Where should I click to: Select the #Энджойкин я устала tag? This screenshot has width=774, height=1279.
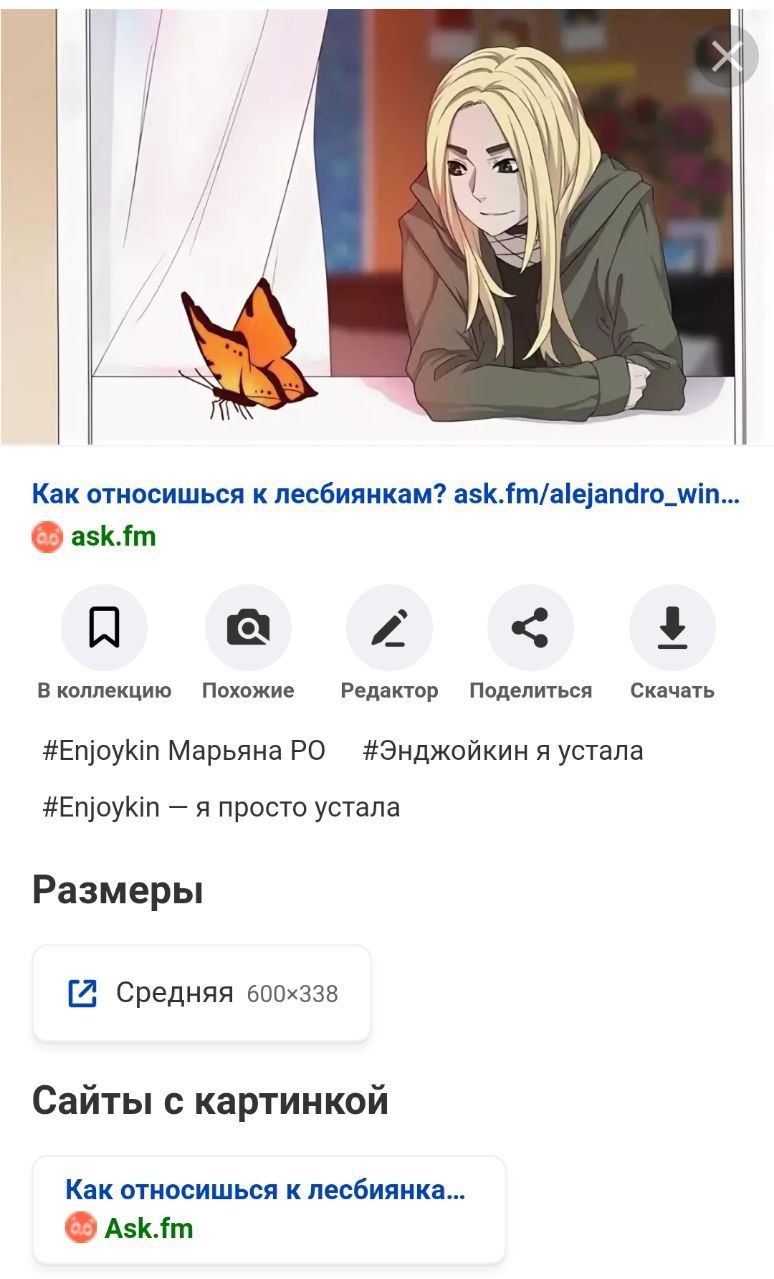[x=503, y=751]
